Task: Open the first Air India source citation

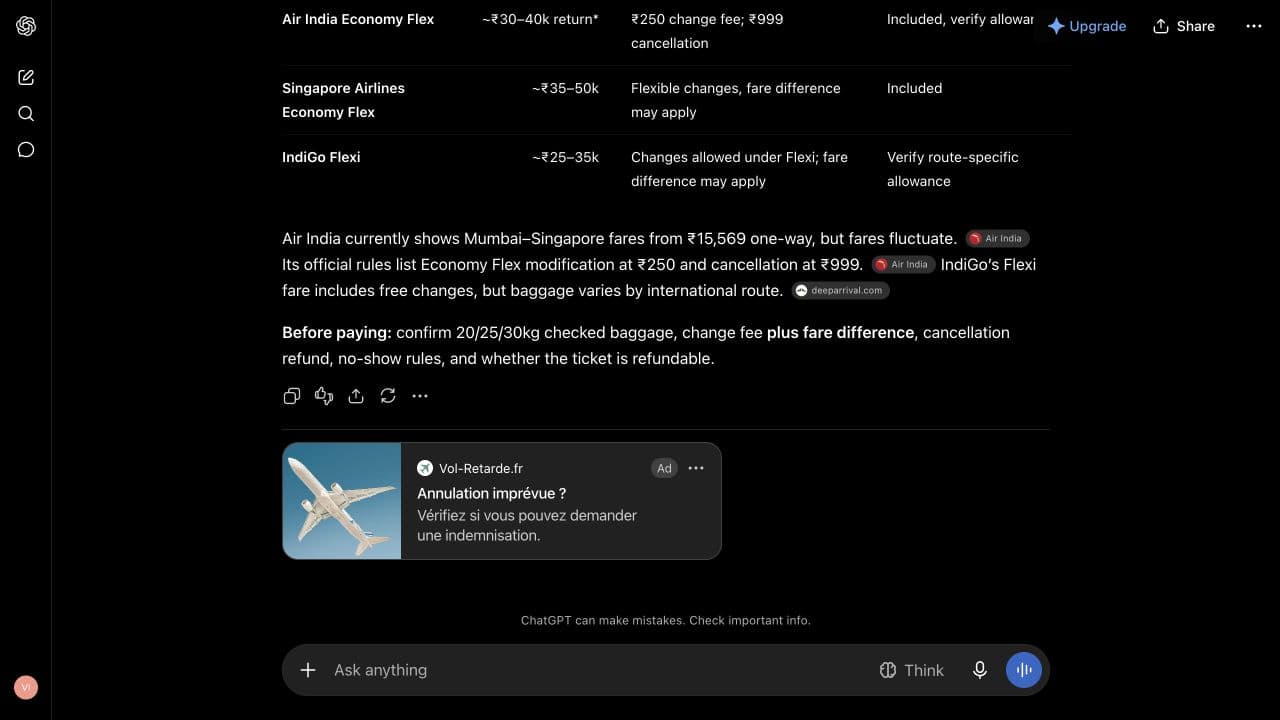Action: click(997, 238)
